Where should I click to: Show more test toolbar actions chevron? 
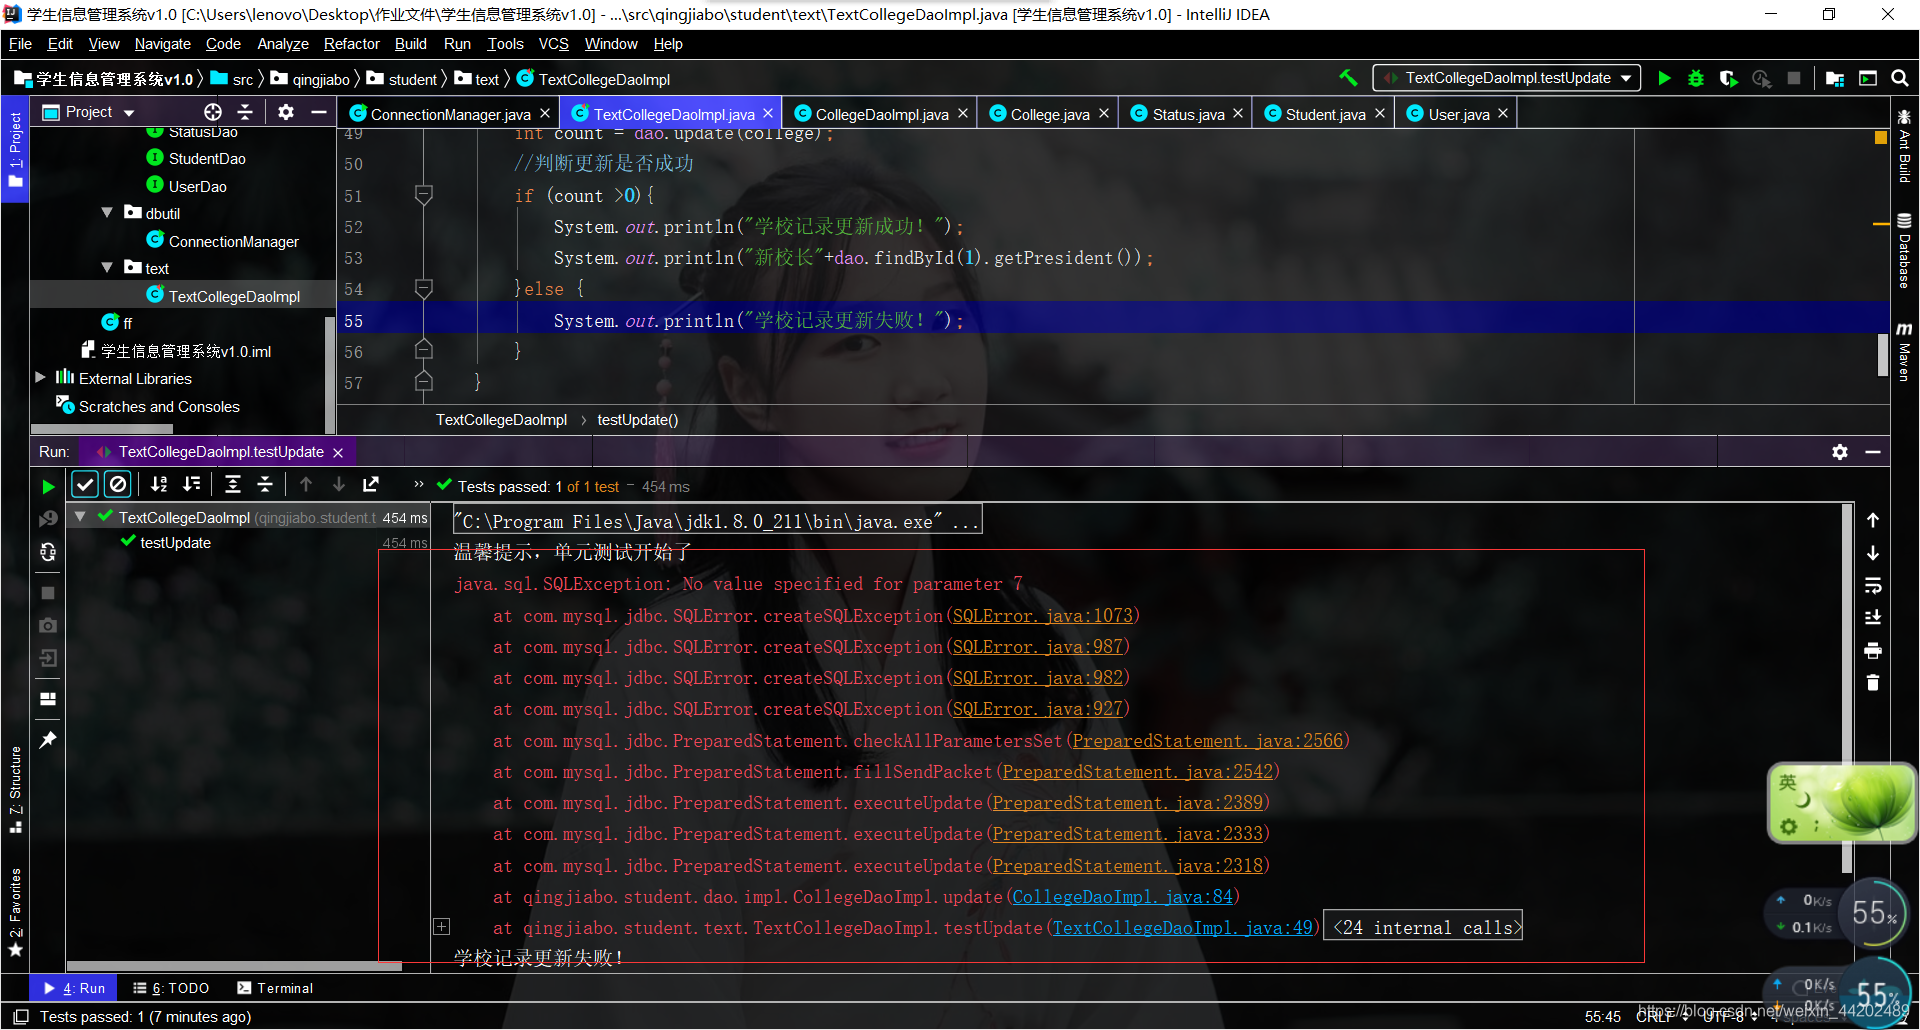418,485
